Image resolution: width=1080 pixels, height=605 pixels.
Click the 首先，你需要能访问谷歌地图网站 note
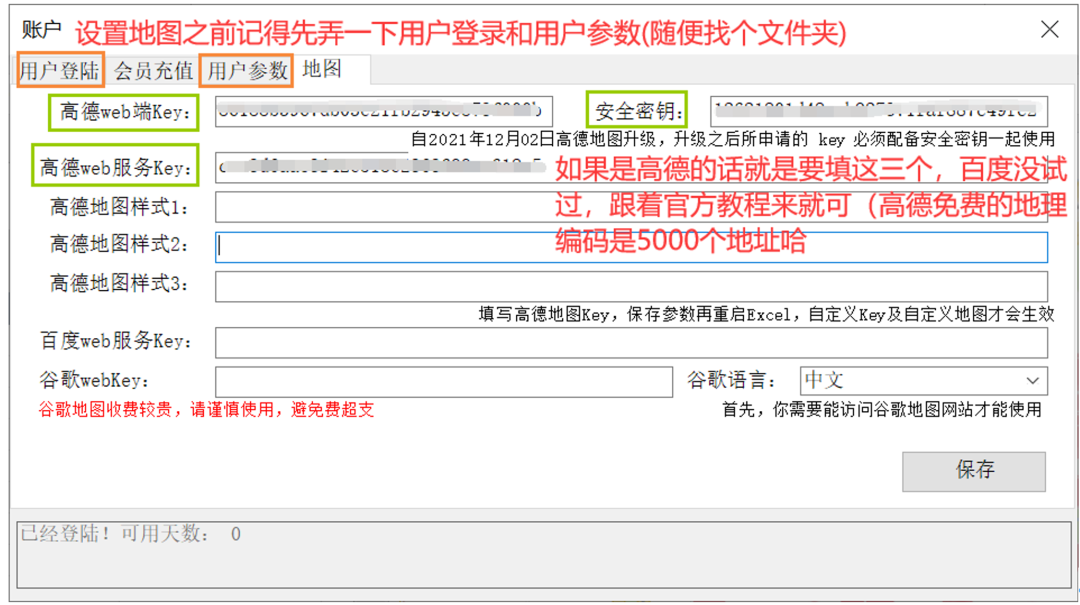pos(882,410)
